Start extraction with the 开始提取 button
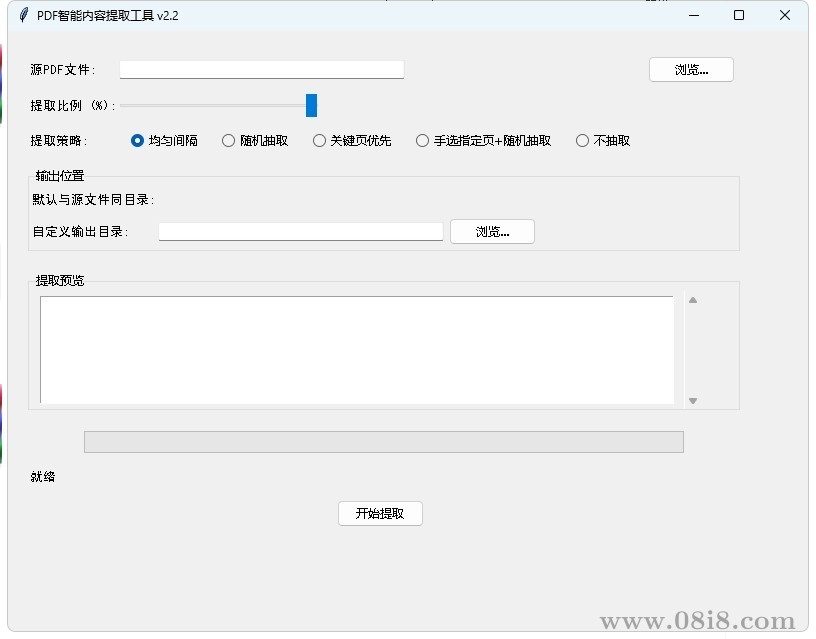This screenshot has width=816, height=639. pyautogui.click(x=380, y=514)
